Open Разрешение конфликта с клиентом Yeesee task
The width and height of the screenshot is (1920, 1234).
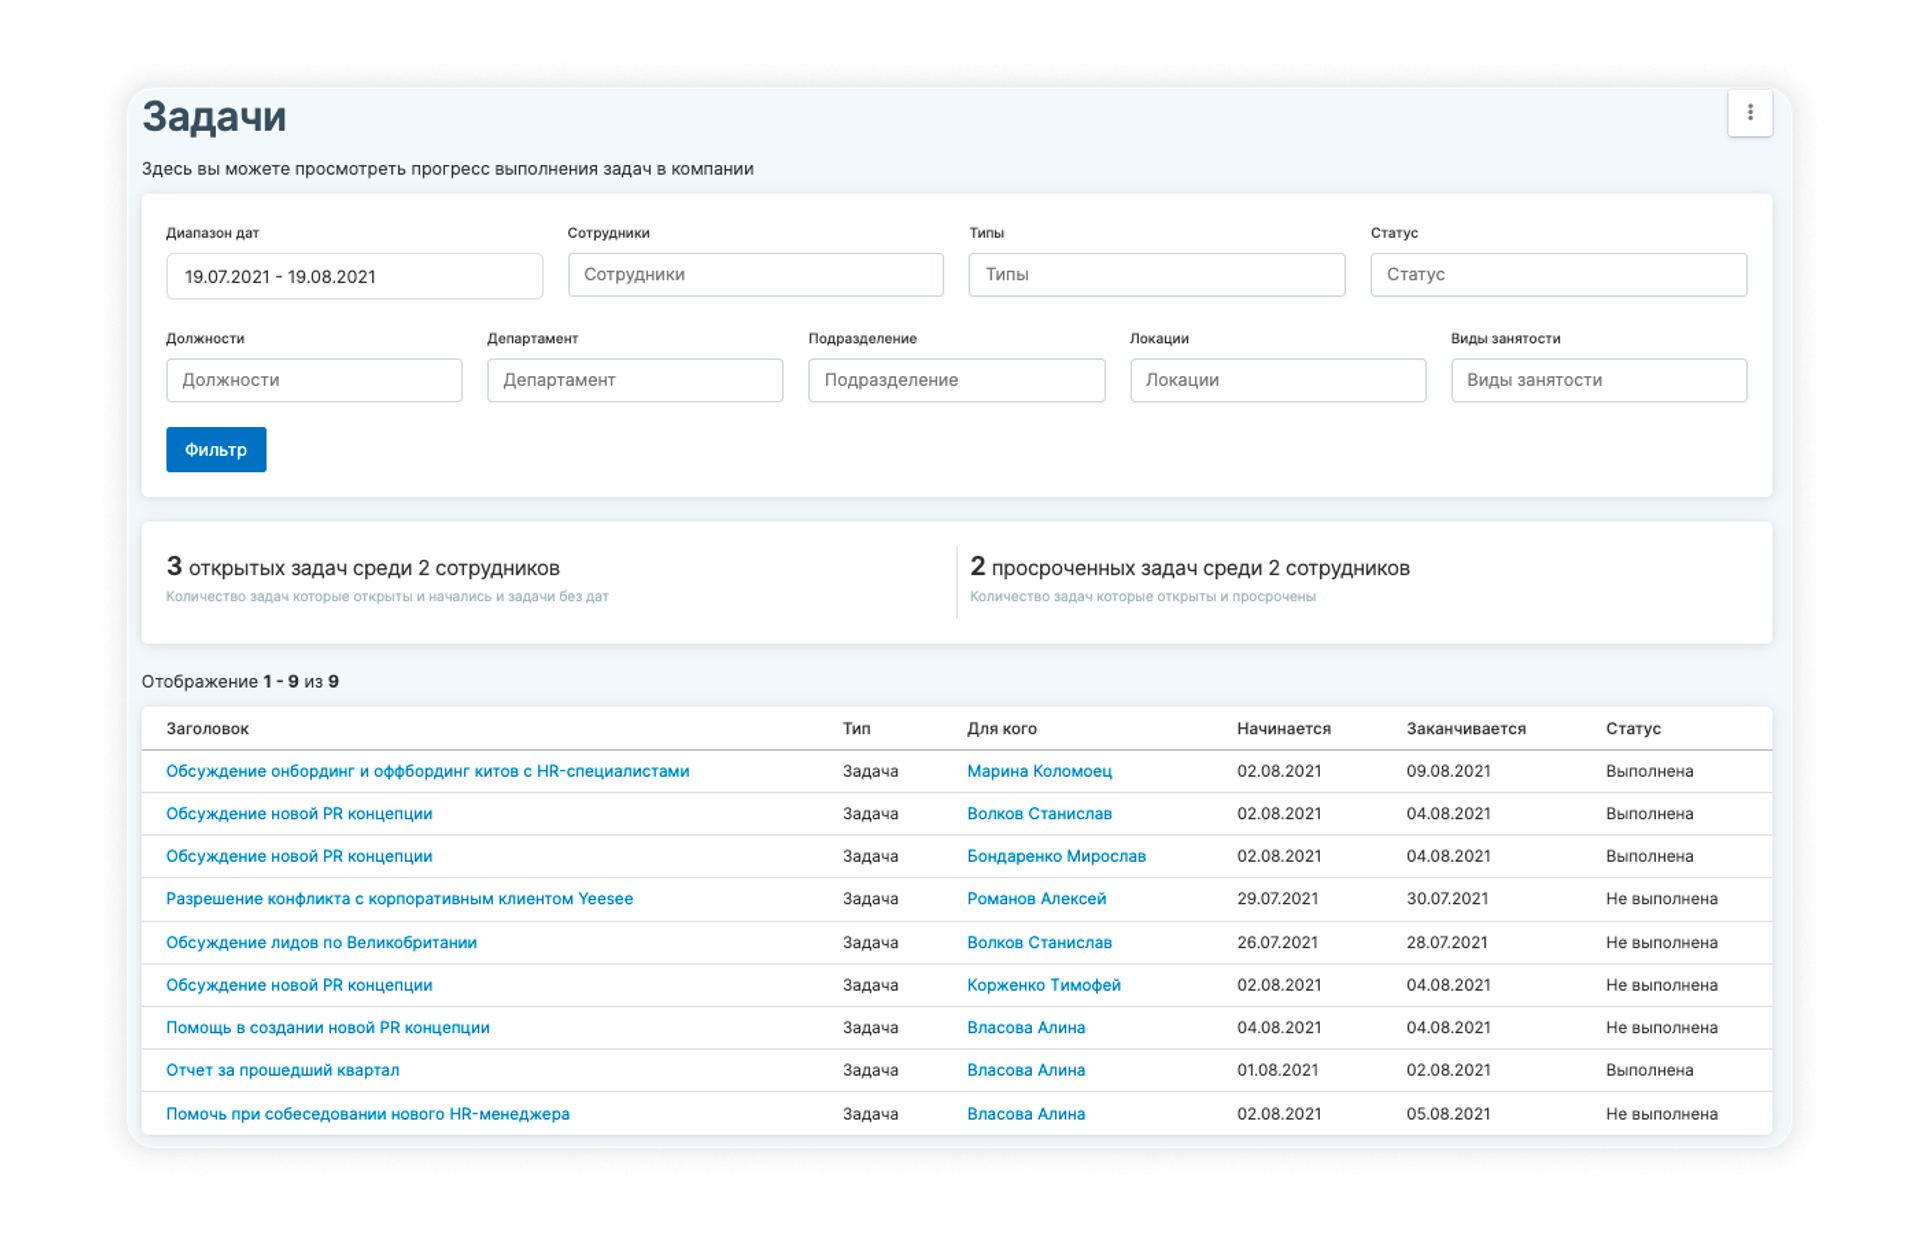pyautogui.click(x=399, y=899)
